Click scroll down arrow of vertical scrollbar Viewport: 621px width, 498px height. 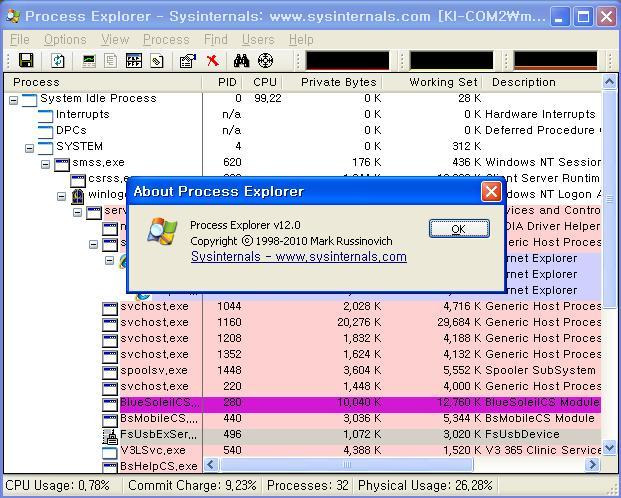click(x=609, y=448)
